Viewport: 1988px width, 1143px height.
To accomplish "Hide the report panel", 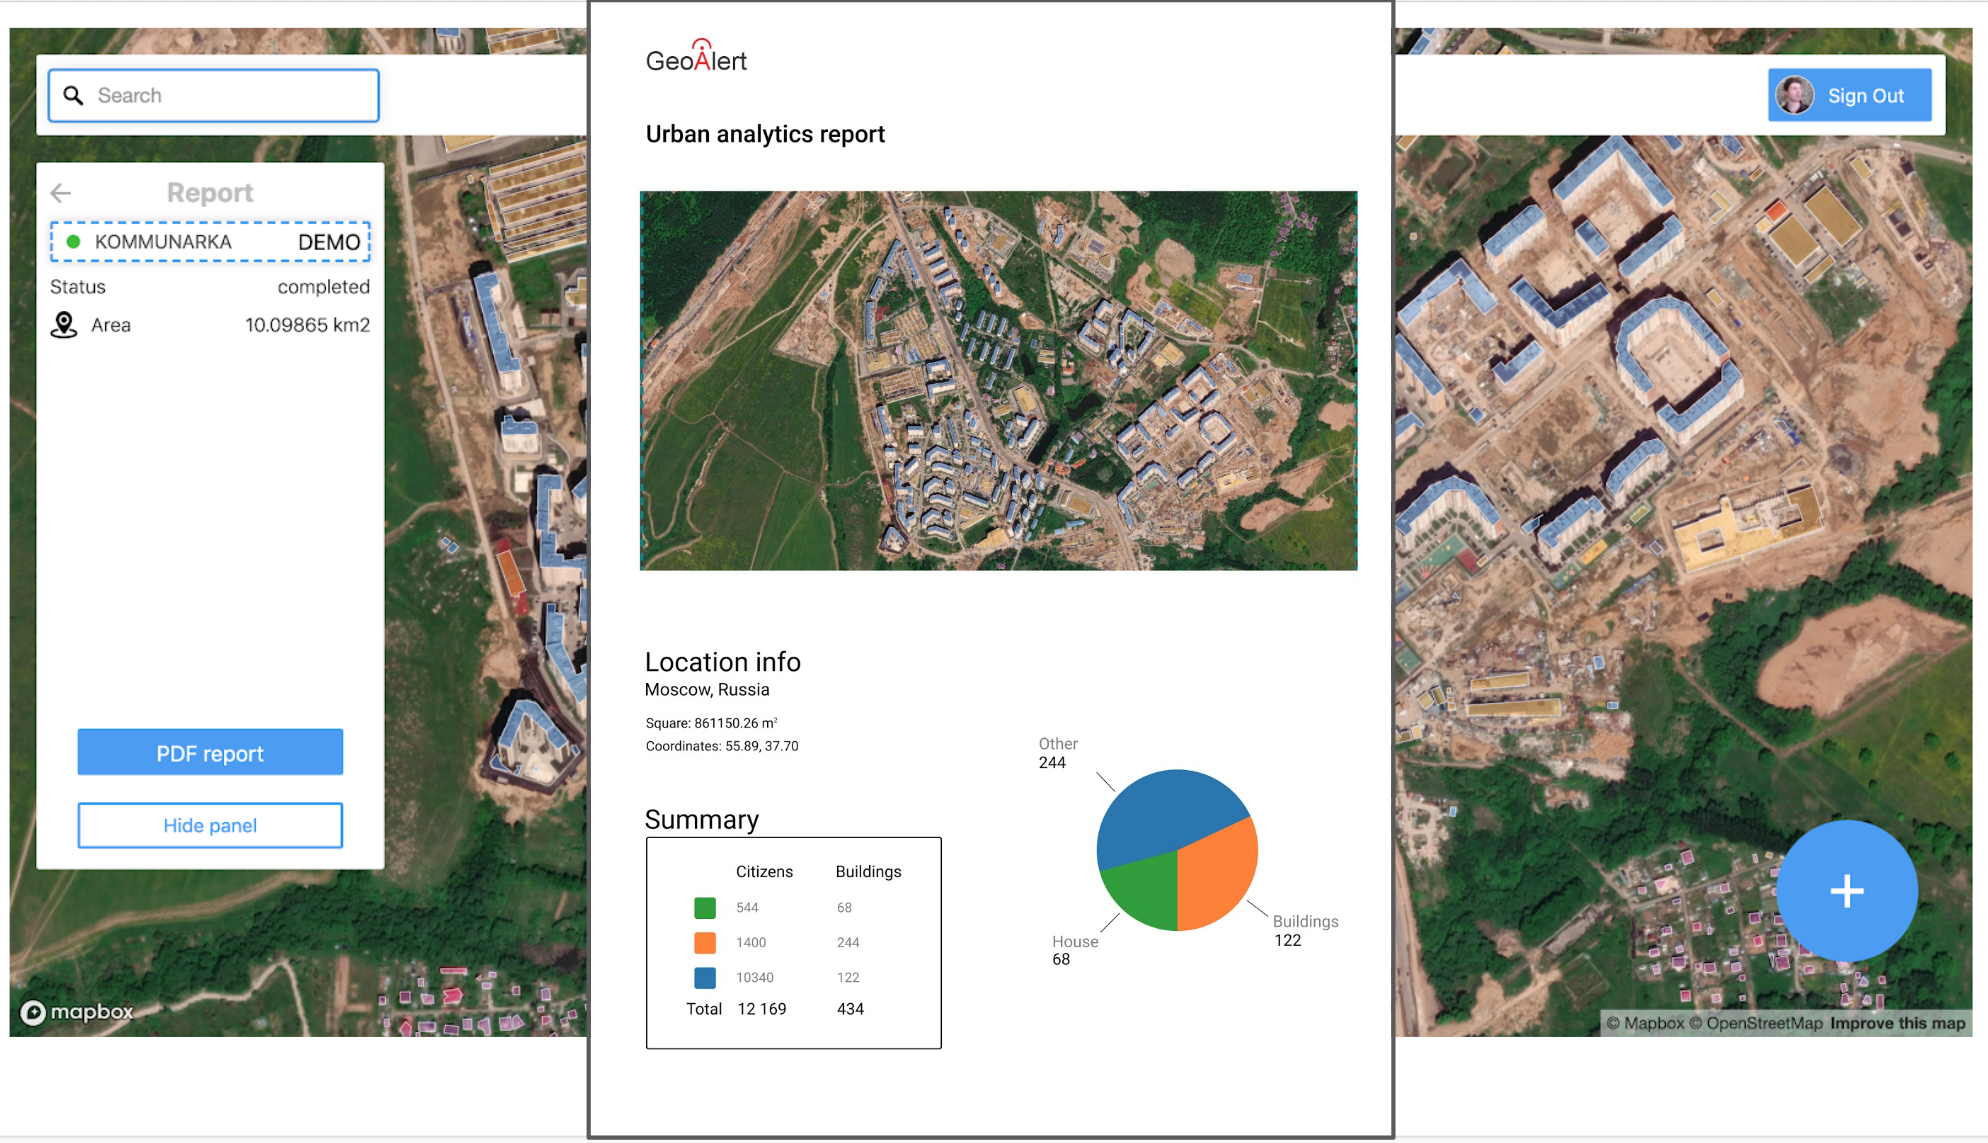I will (210, 826).
